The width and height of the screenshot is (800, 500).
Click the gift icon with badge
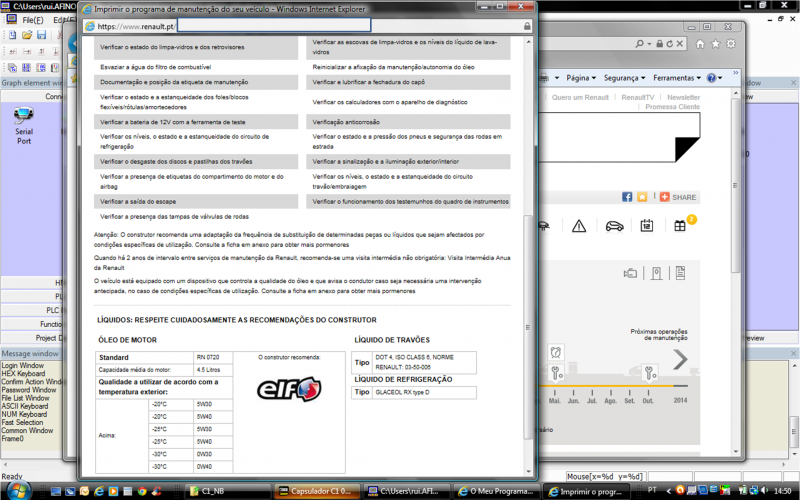[x=680, y=226]
